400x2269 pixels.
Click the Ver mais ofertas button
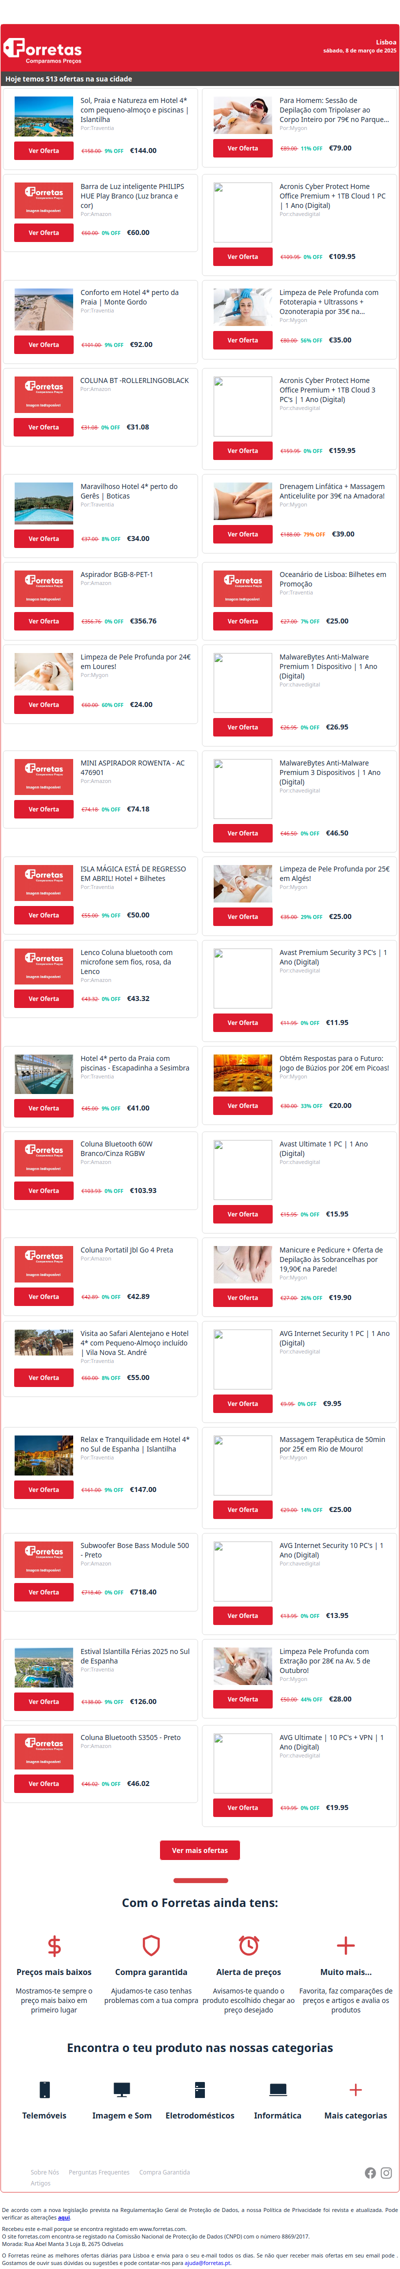200,1849
